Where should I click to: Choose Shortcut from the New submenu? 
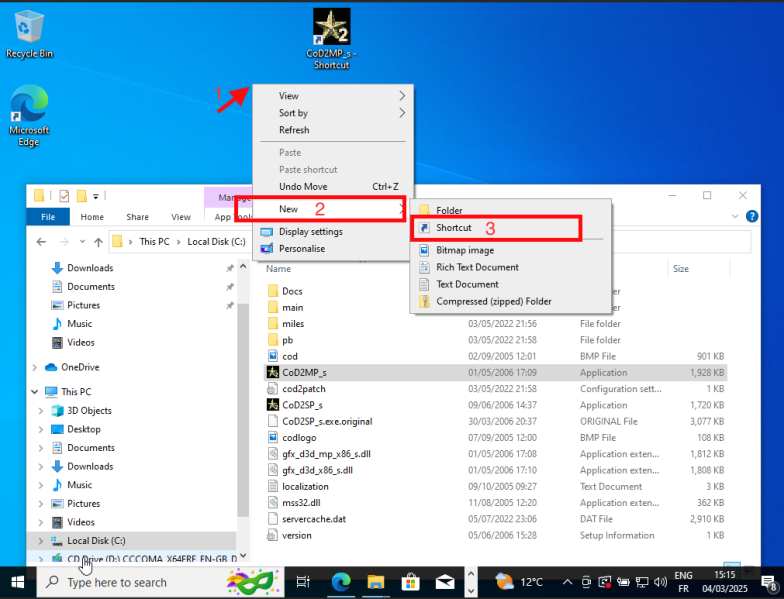tap(453, 228)
